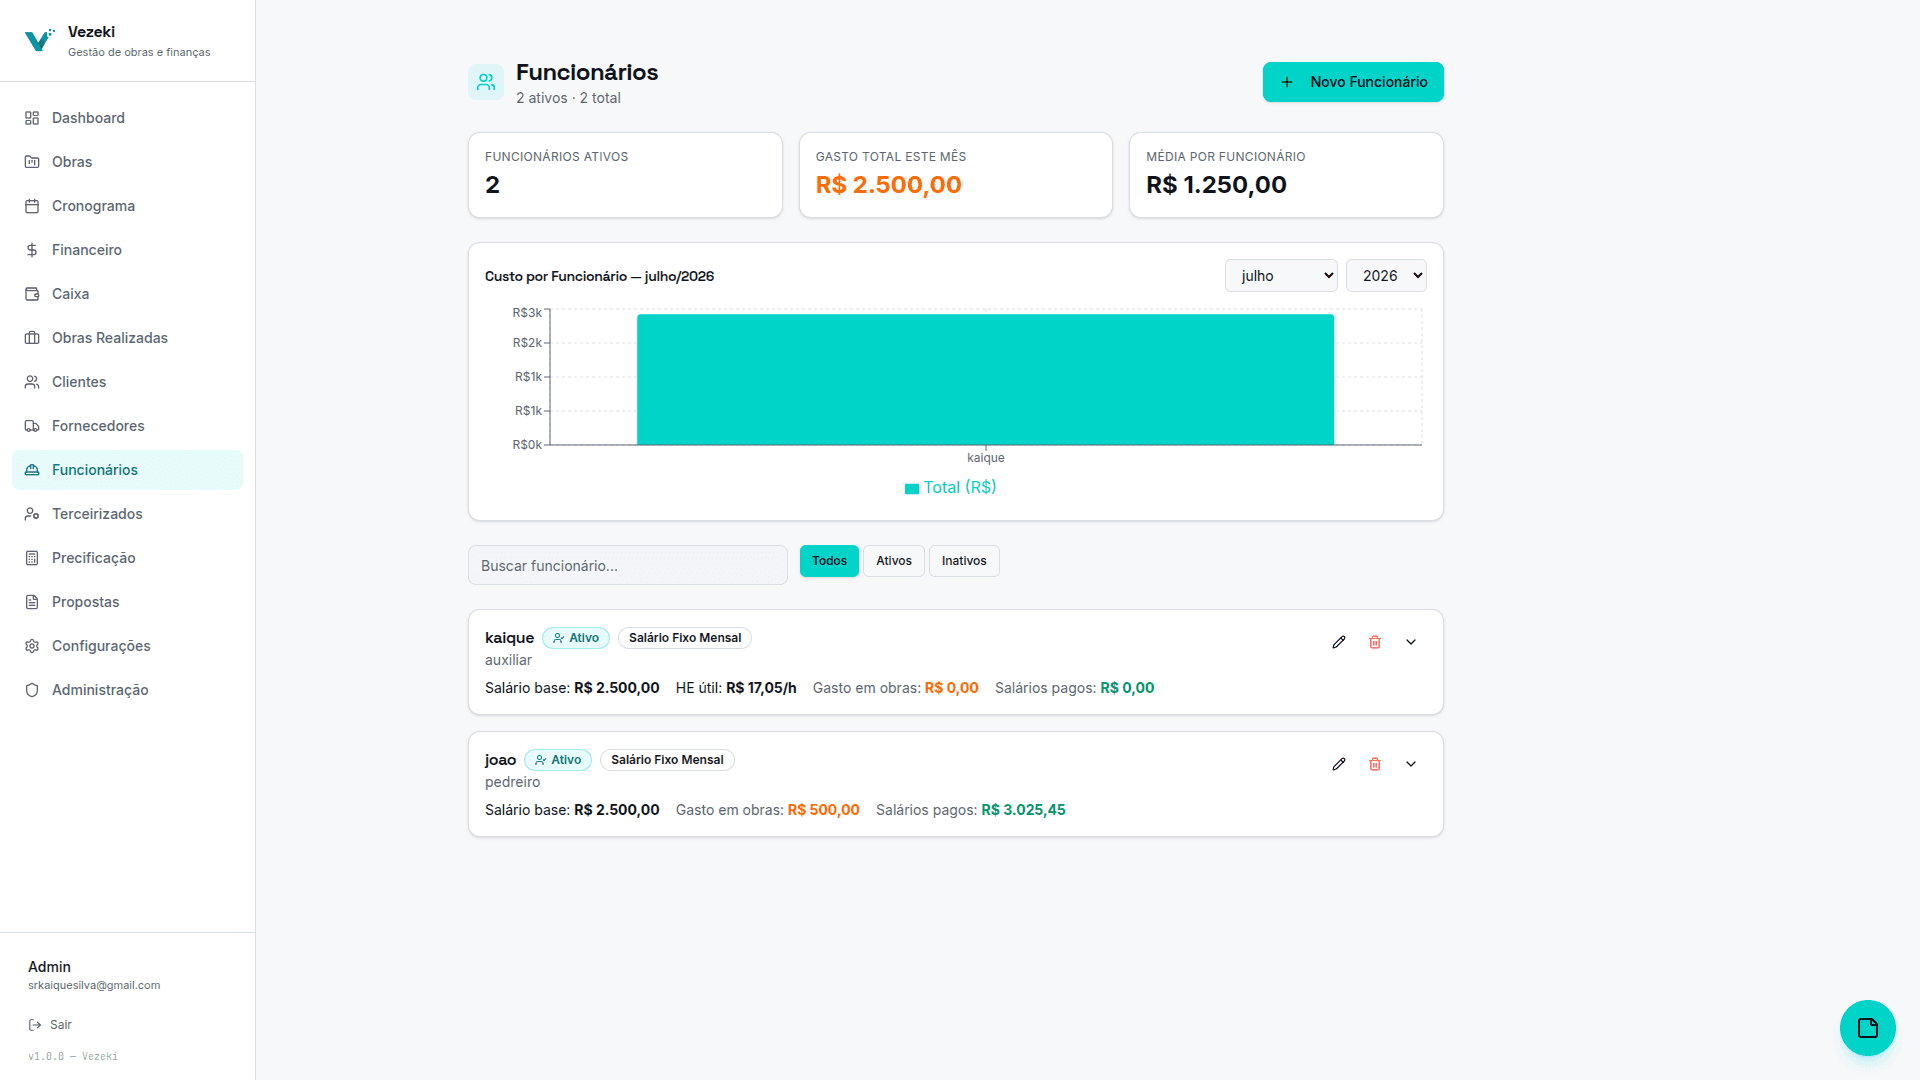Open the 2026 year dropdown
This screenshot has width=1920, height=1080.
(x=1386, y=276)
